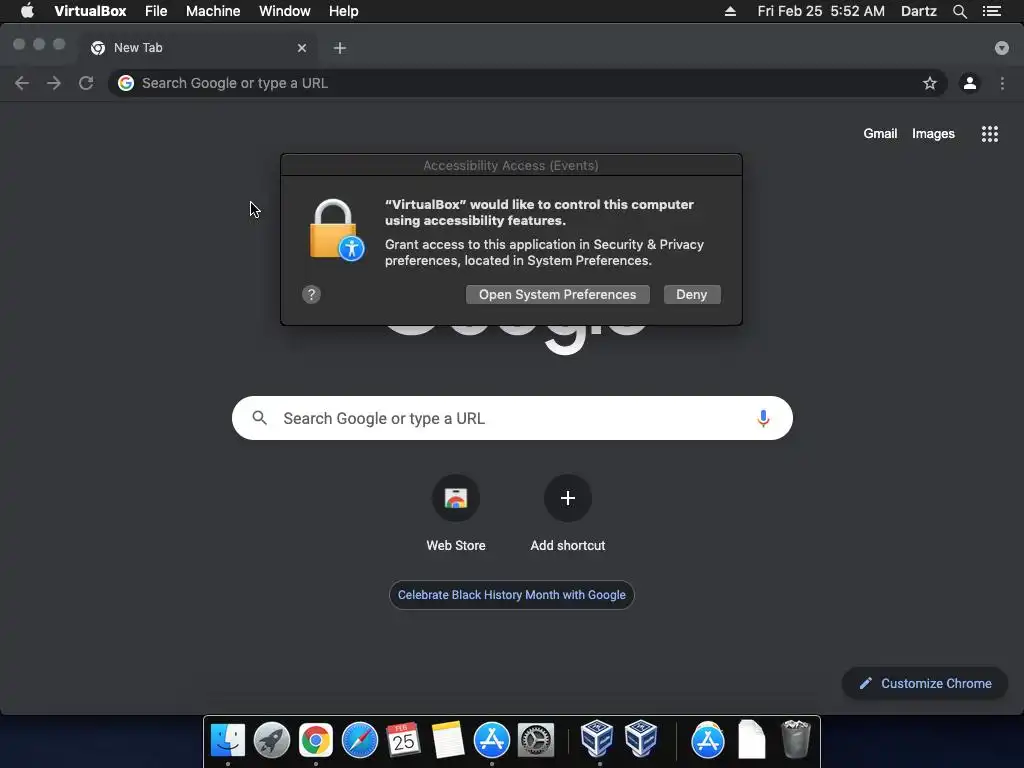The height and width of the screenshot is (768, 1024).
Task: Open Notes from the dock
Action: point(447,740)
